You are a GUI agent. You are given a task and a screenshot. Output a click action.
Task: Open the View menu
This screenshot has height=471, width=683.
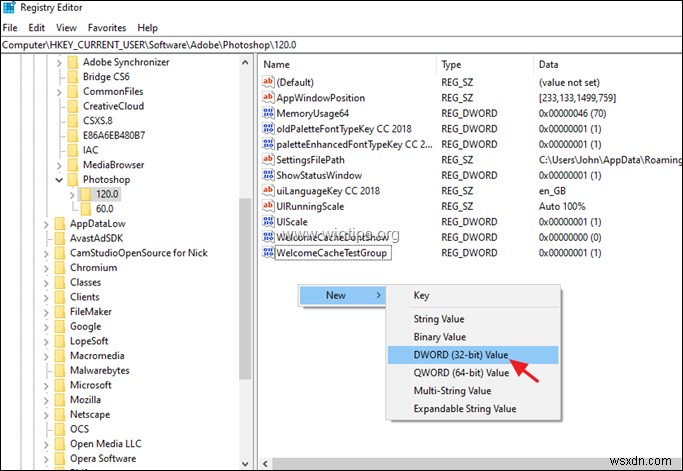point(66,28)
